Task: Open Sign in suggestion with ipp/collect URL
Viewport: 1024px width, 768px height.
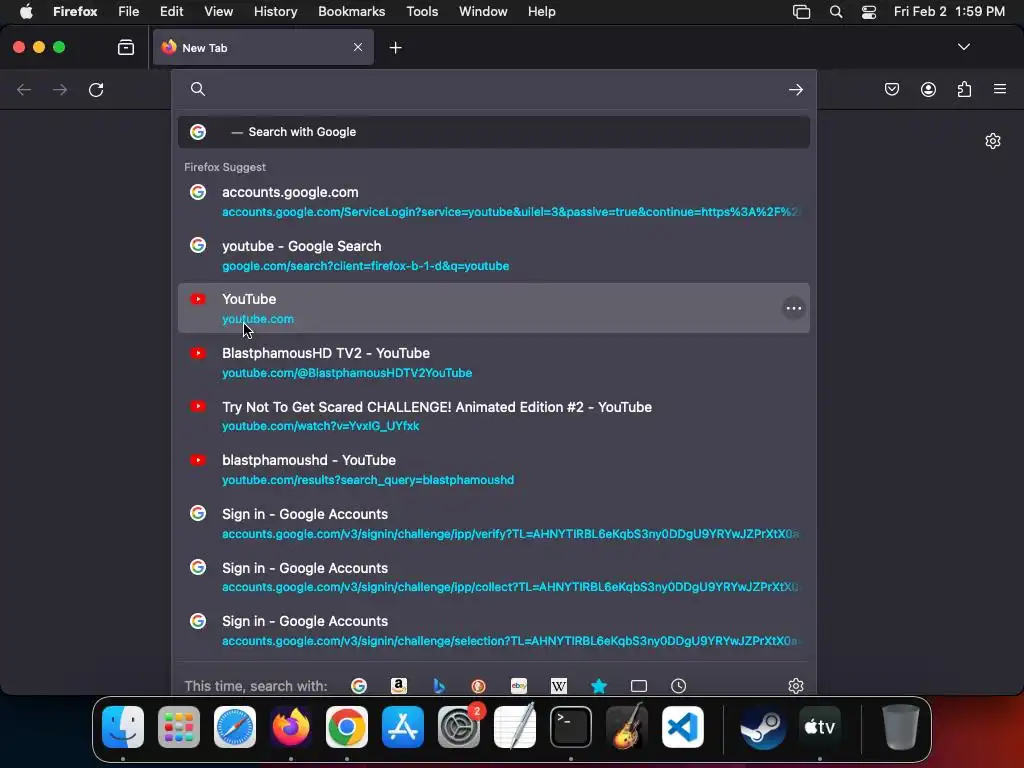Action: tap(494, 577)
